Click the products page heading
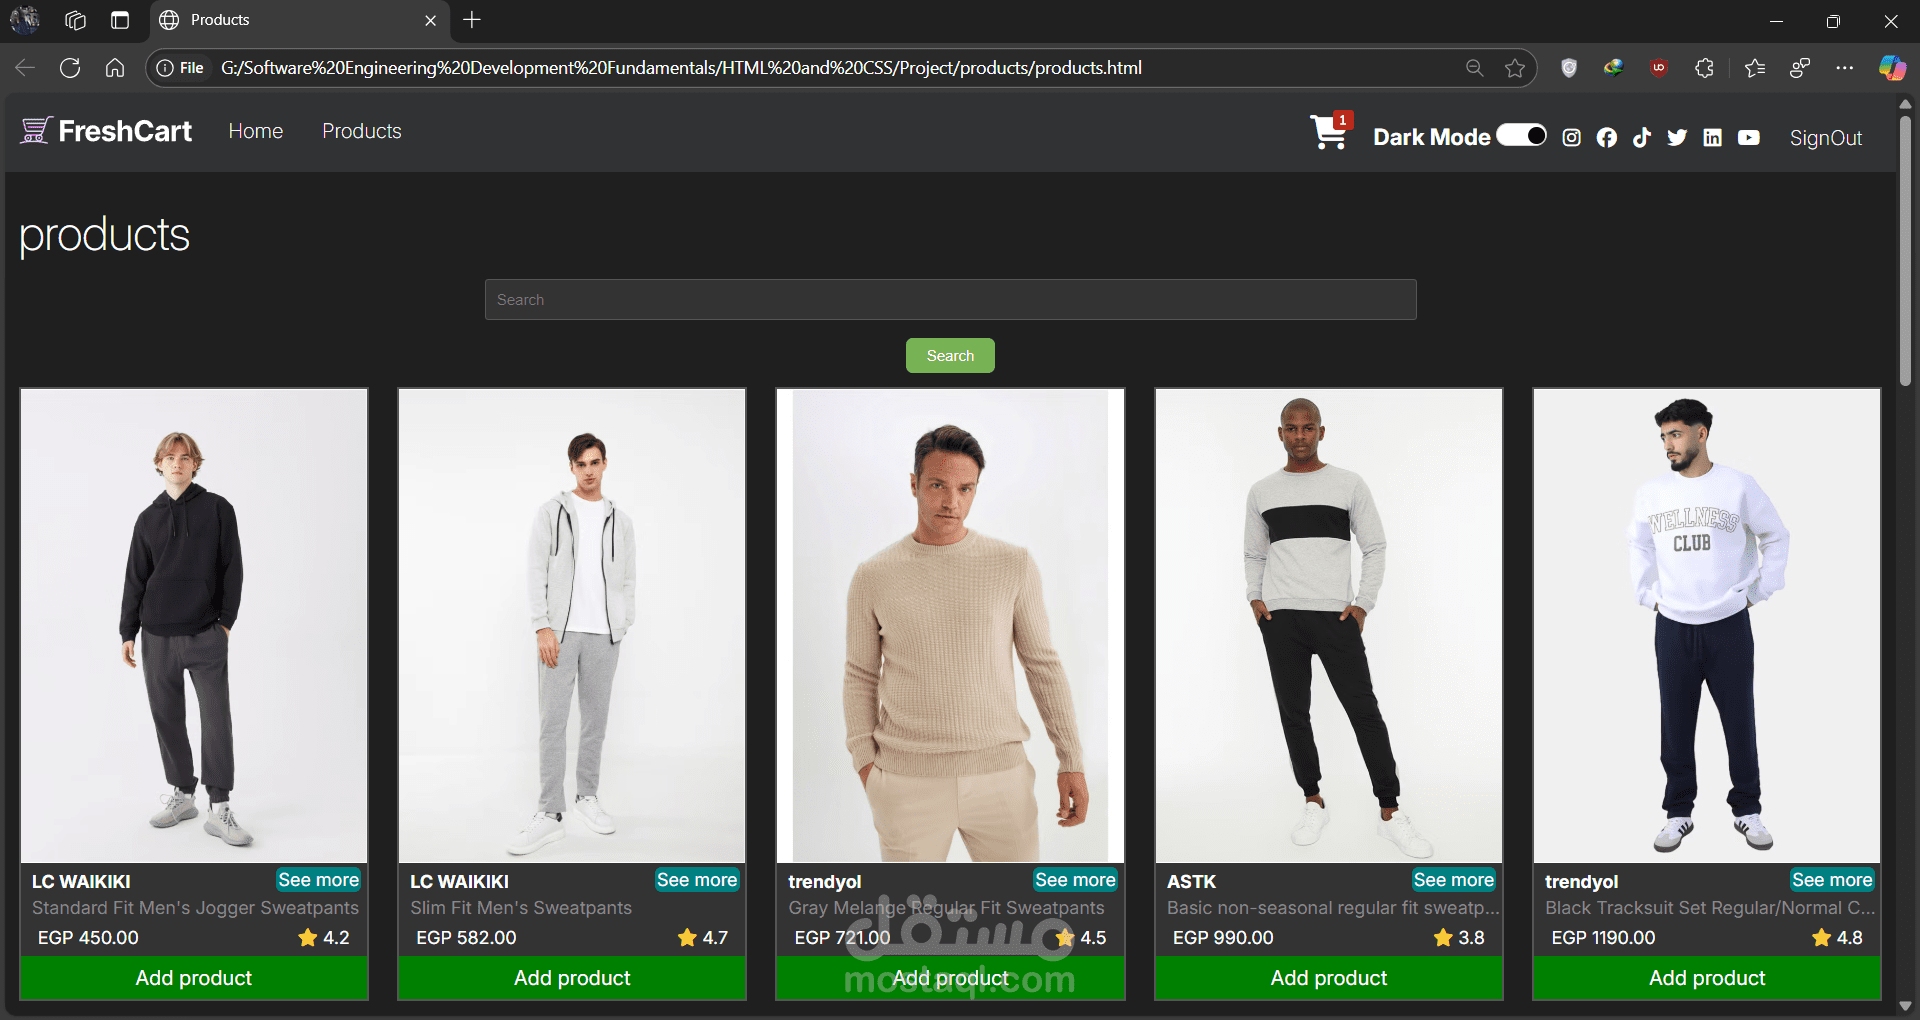The height and width of the screenshot is (1020, 1920). [105, 235]
